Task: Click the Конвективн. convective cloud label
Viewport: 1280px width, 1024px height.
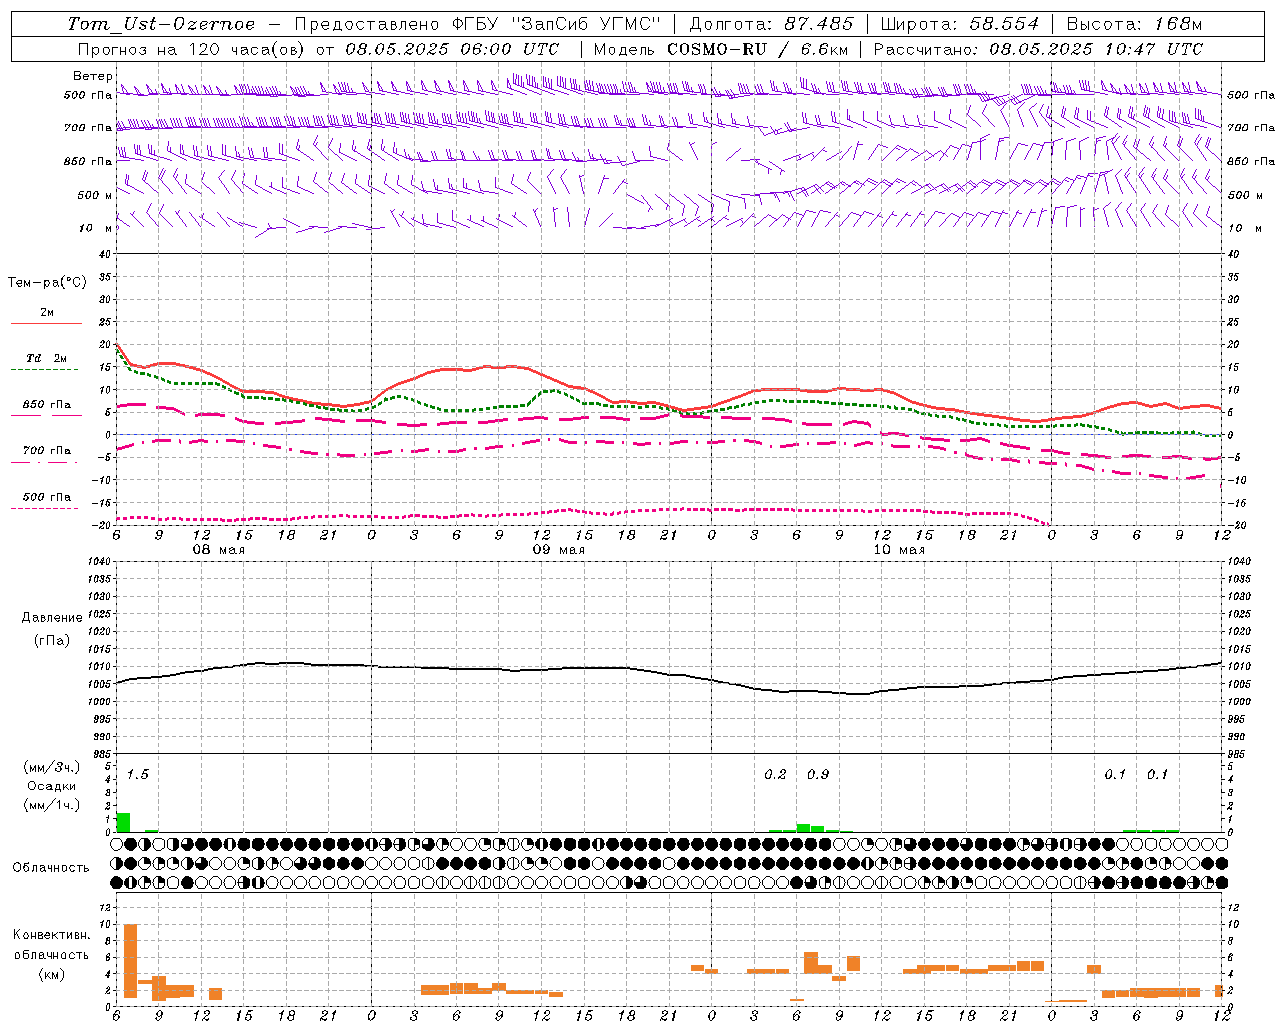Action: (x=51, y=935)
